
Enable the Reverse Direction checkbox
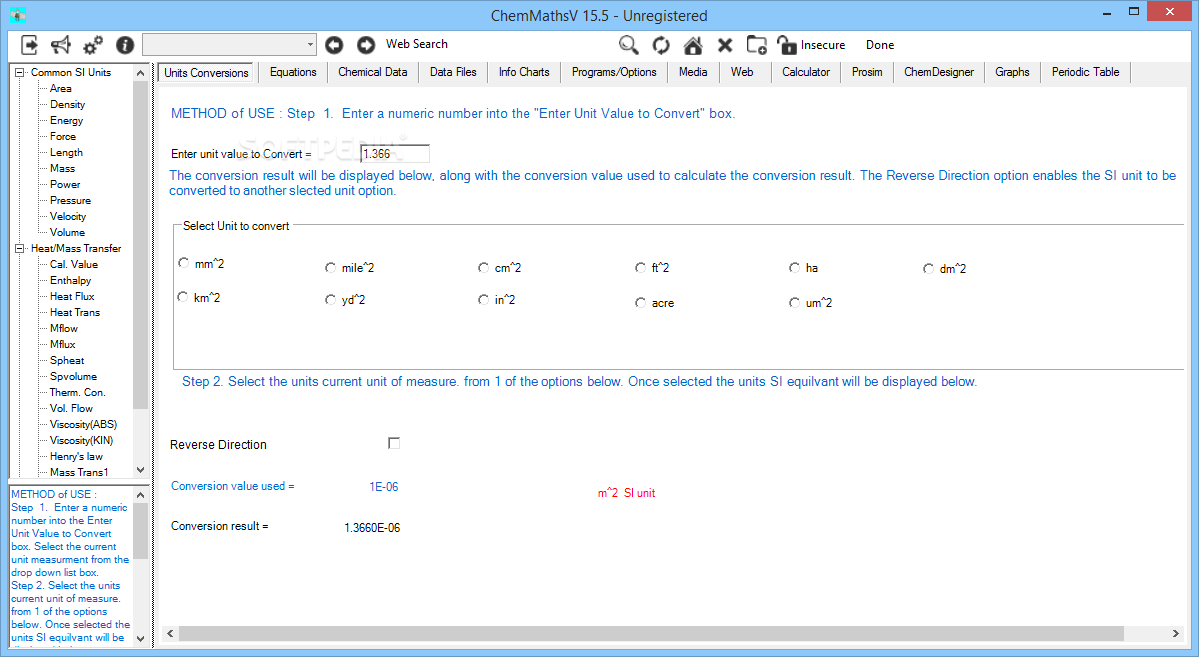pos(394,443)
